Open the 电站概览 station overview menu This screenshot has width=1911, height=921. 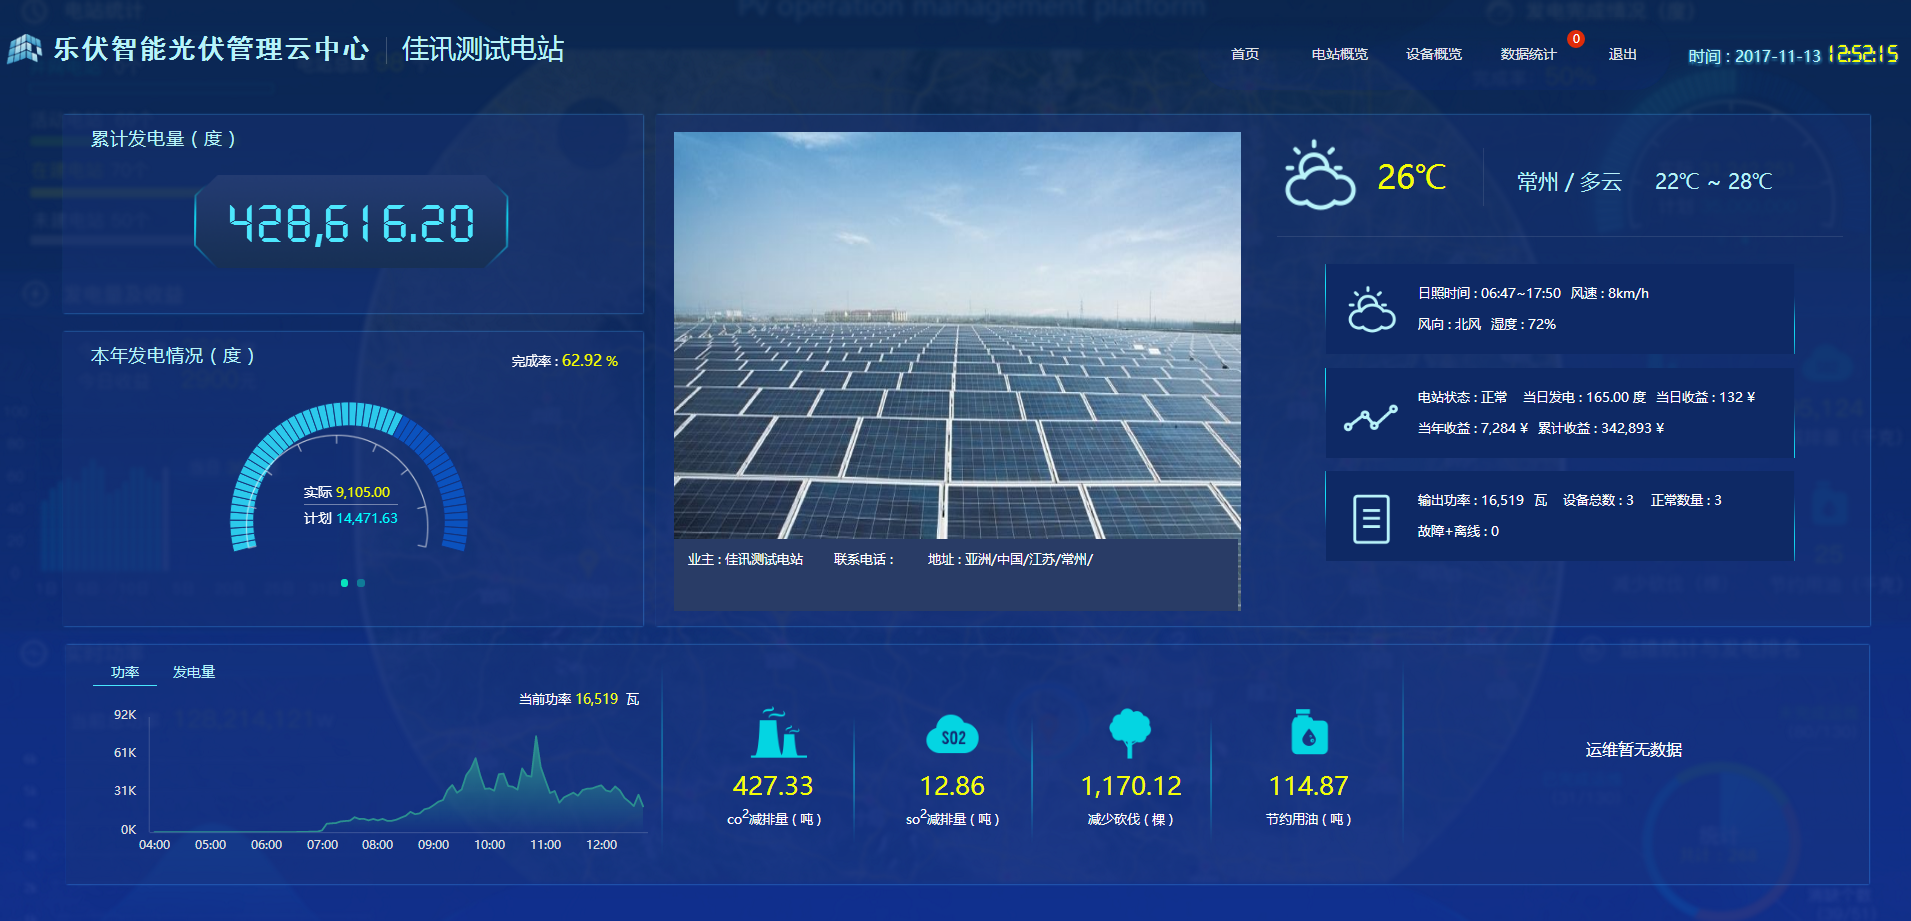1339,54
